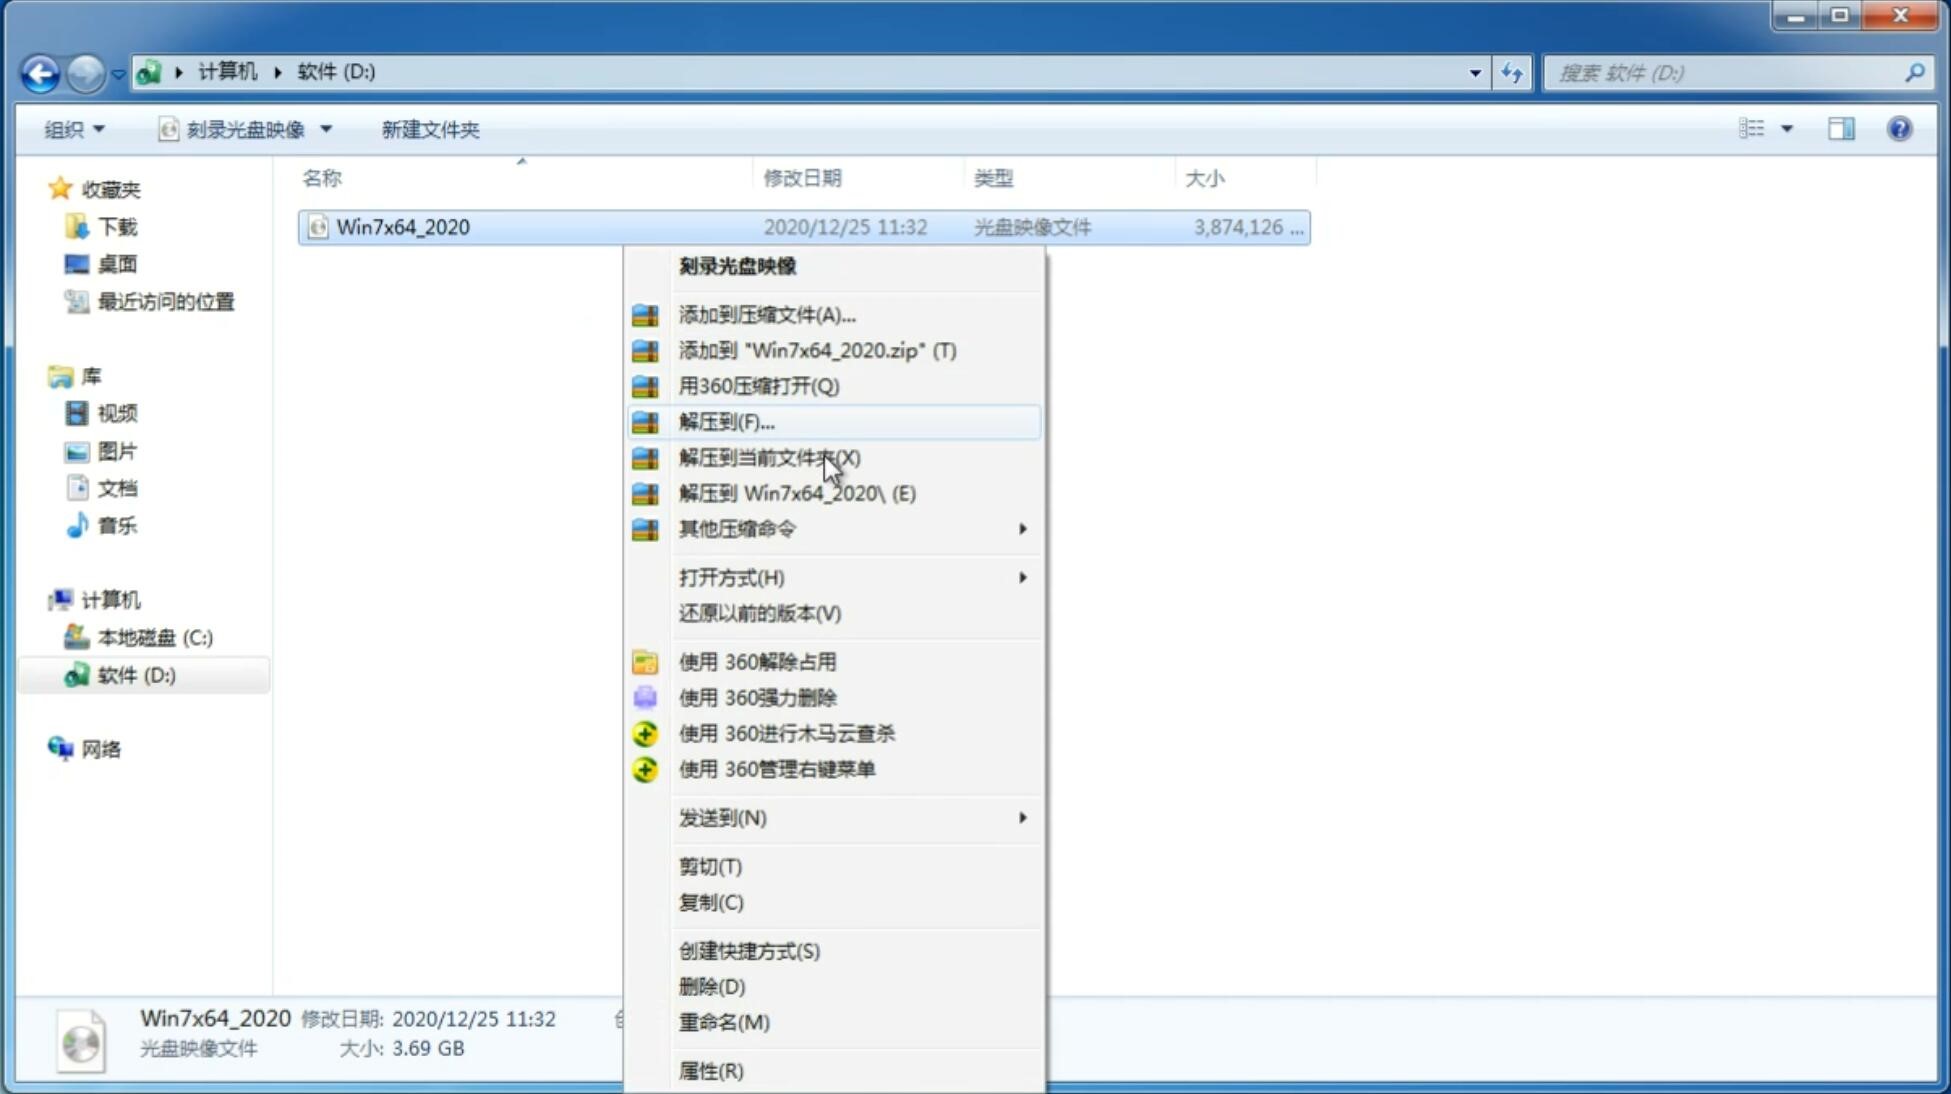Click 使用360解除占用 icon
The height and width of the screenshot is (1094, 1951).
(645, 661)
